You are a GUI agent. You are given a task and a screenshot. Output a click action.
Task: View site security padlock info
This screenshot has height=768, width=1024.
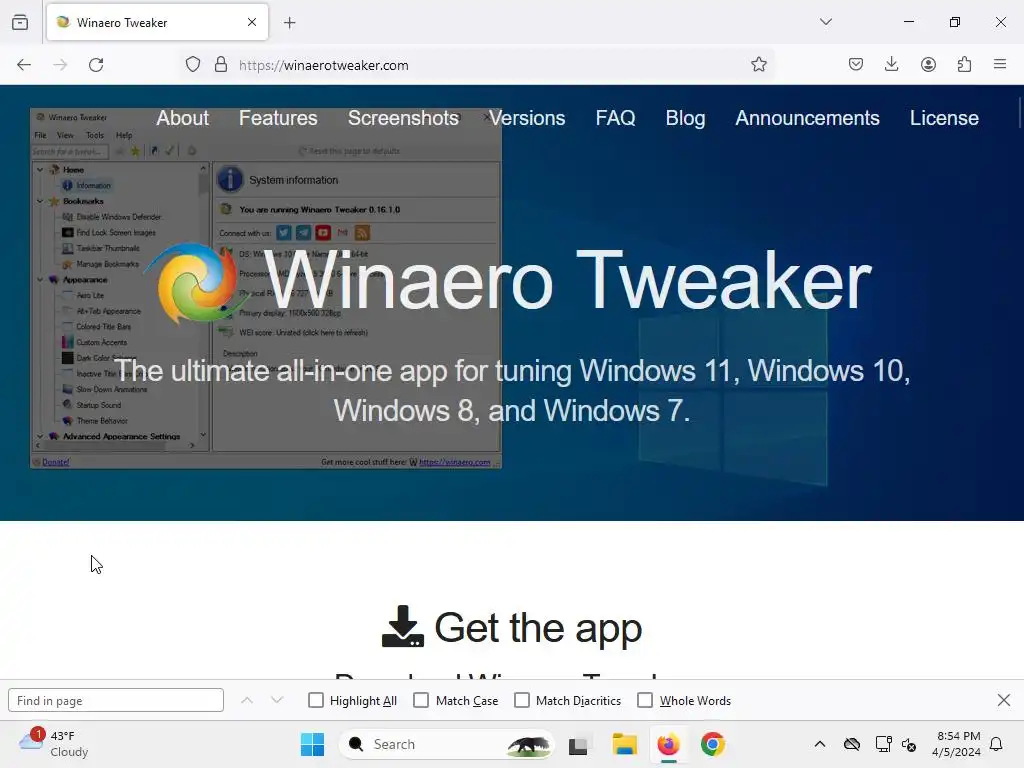221,65
